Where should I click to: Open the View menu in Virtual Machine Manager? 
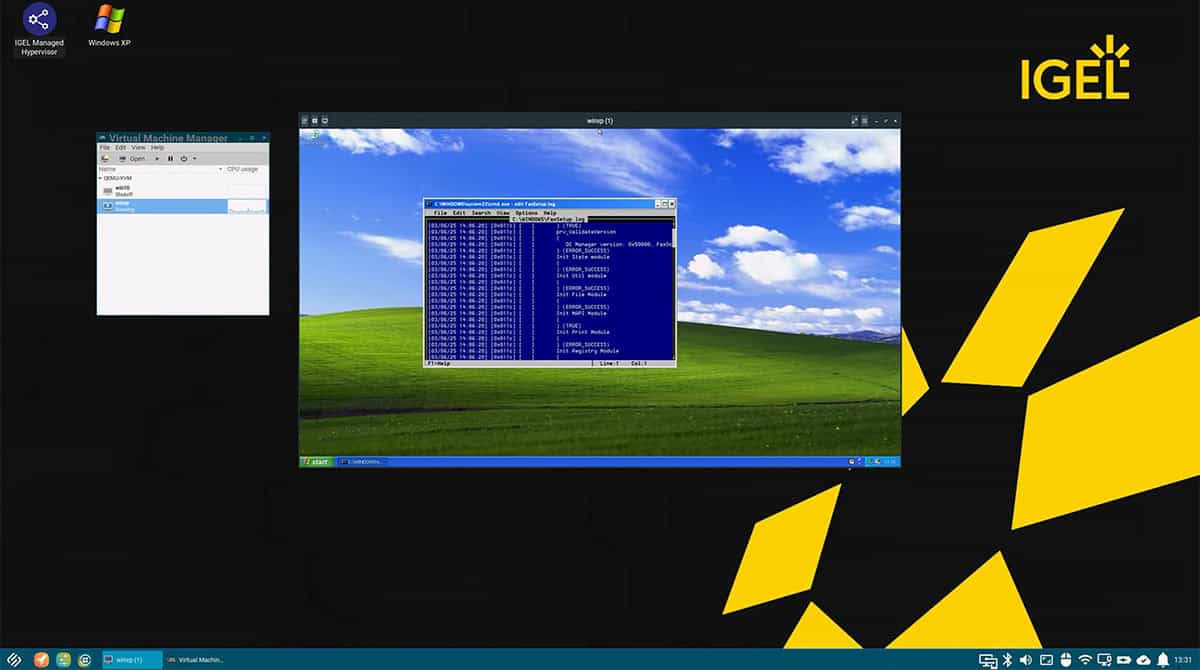click(x=138, y=147)
